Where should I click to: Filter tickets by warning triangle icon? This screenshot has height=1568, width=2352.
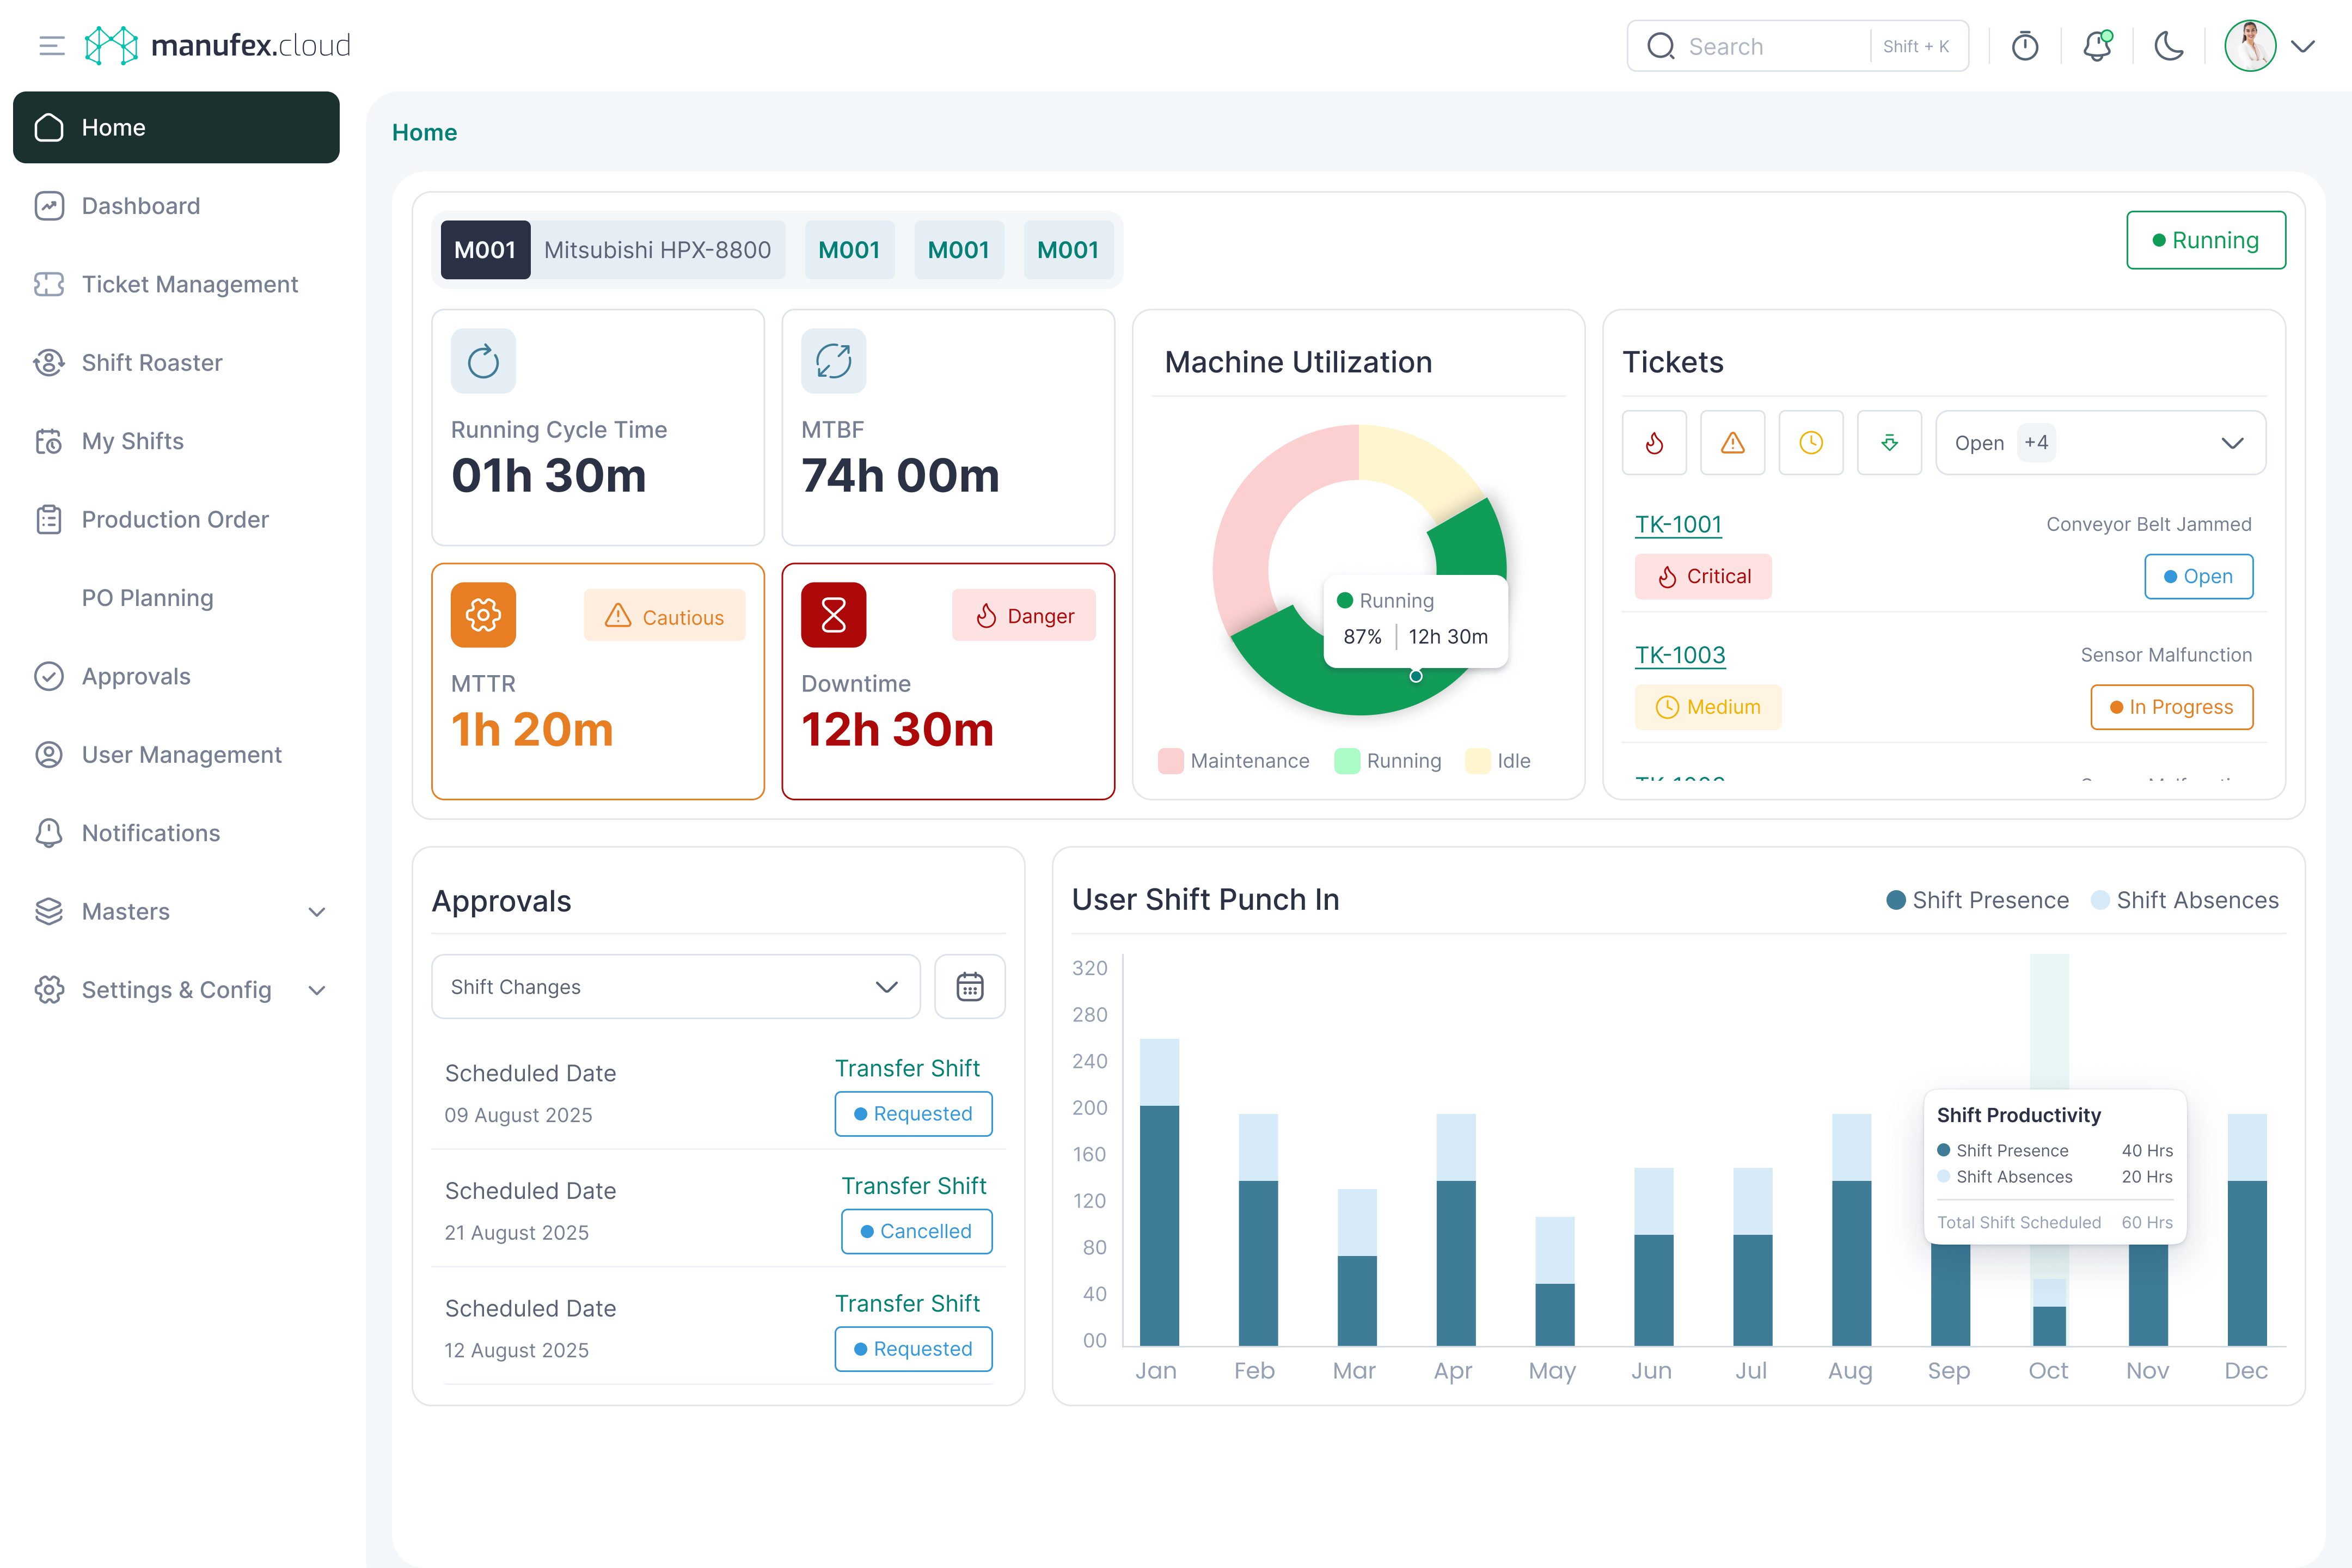point(1732,443)
